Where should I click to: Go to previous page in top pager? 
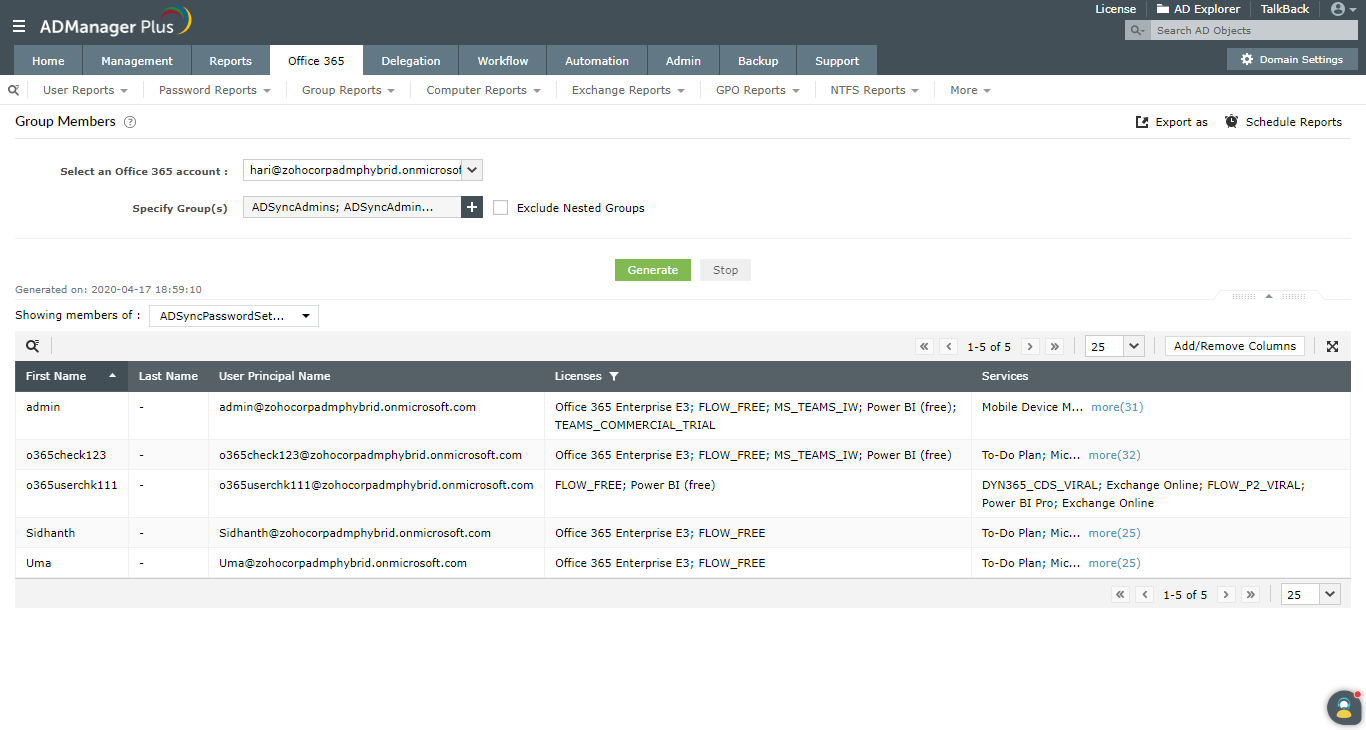(x=950, y=347)
